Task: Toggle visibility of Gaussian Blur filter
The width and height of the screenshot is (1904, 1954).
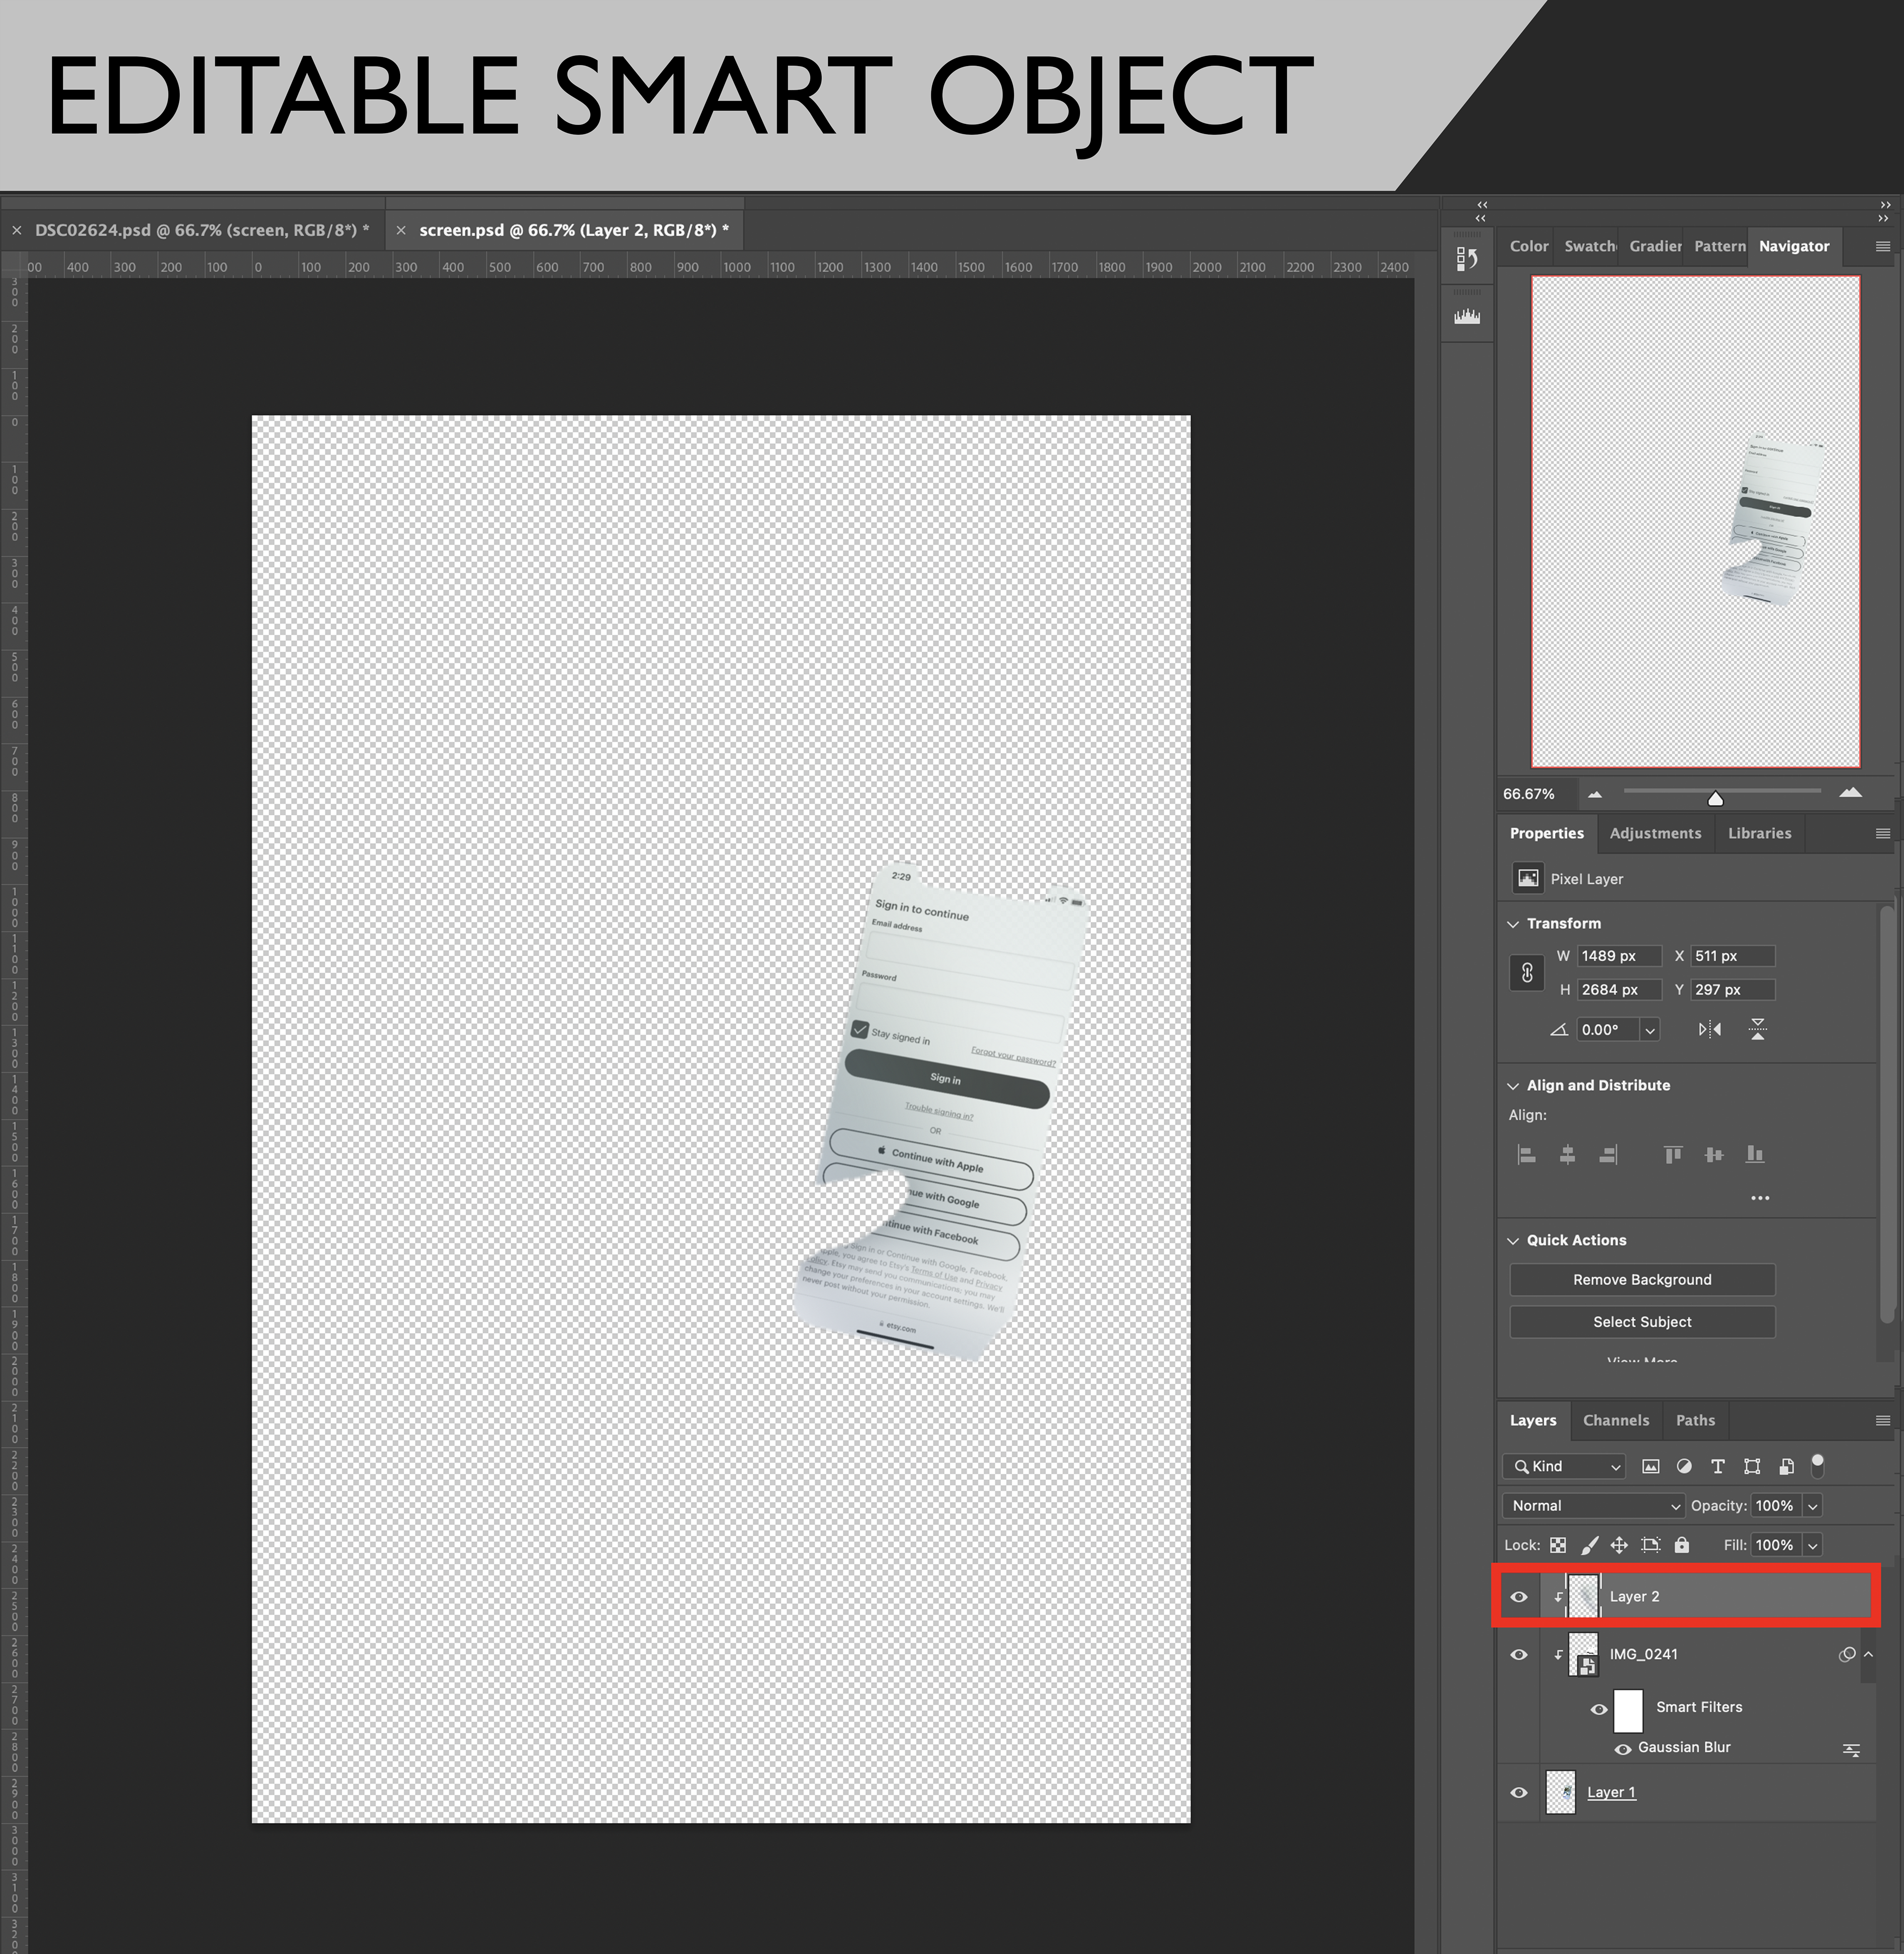Action: click(x=1623, y=1748)
